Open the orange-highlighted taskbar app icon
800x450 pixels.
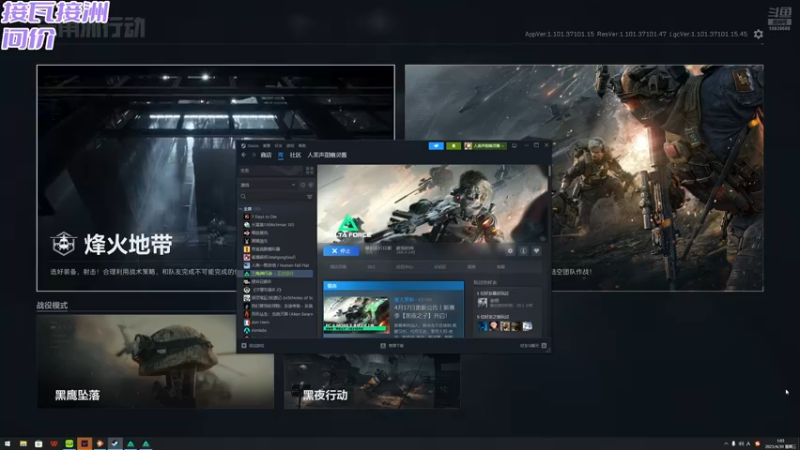coord(85,444)
